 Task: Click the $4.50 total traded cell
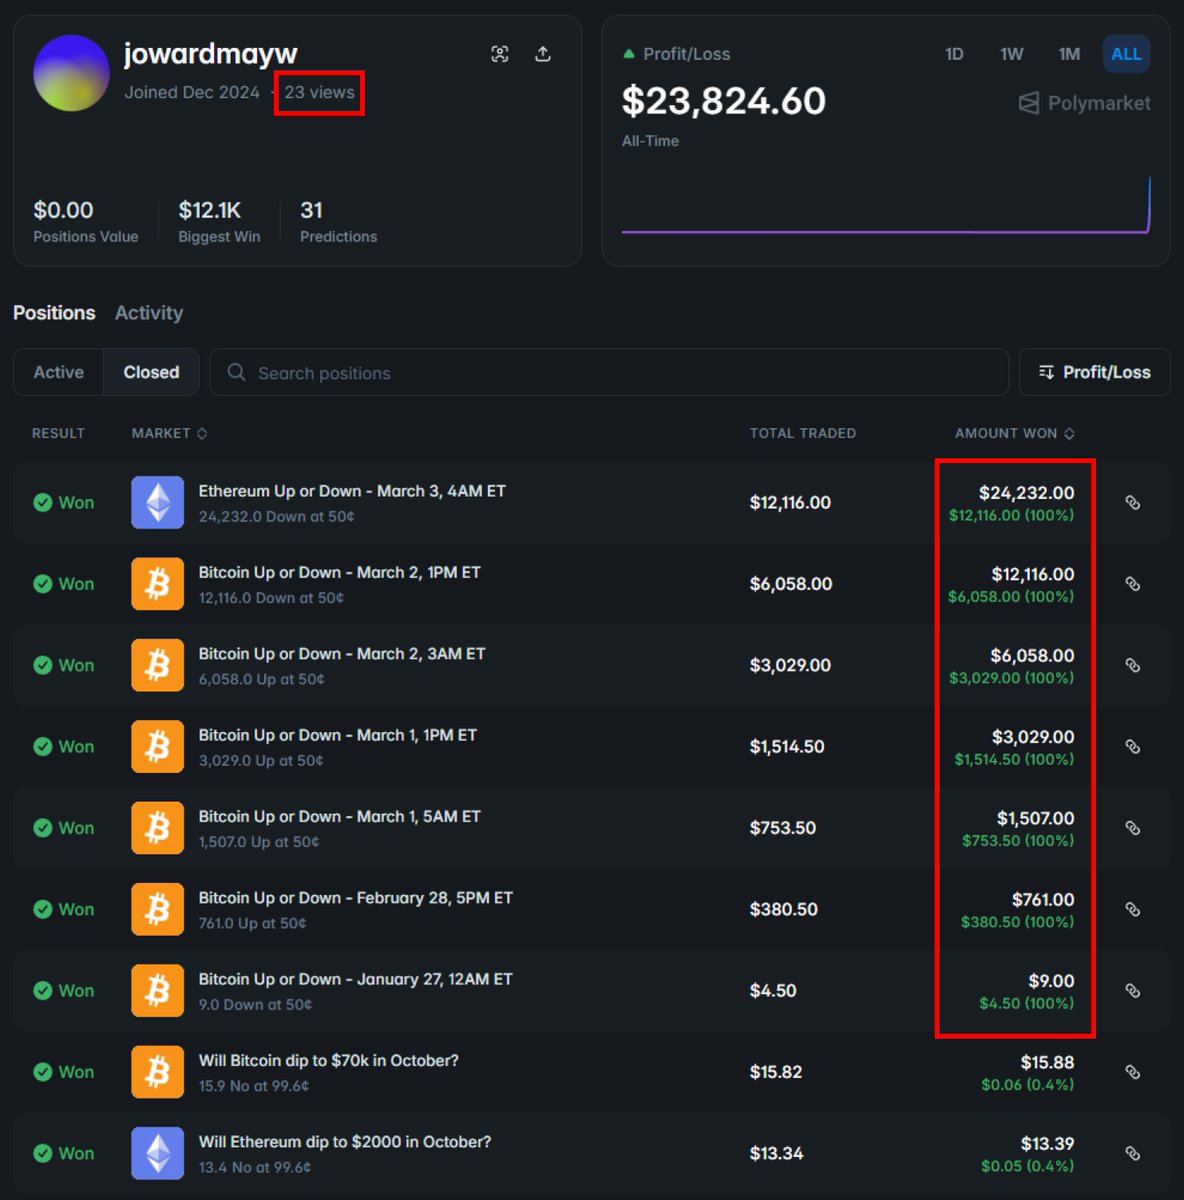click(773, 991)
